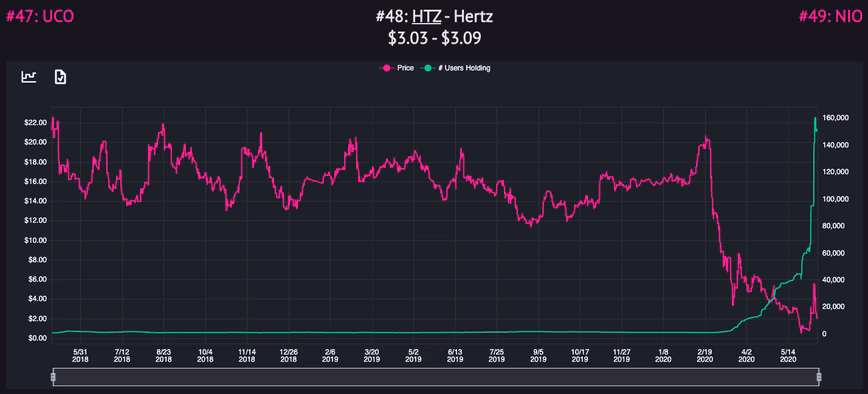This screenshot has width=868, height=394.
Task: Click the $4.00 price axis label
Action: click(39, 299)
